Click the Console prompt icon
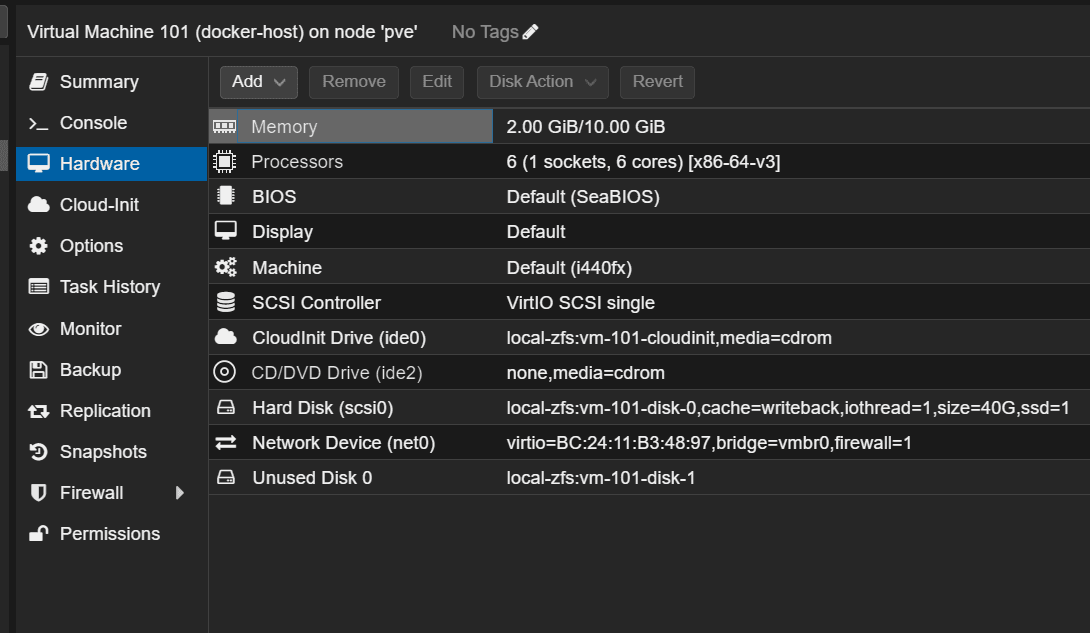1090x633 pixels. tap(38, 124)
